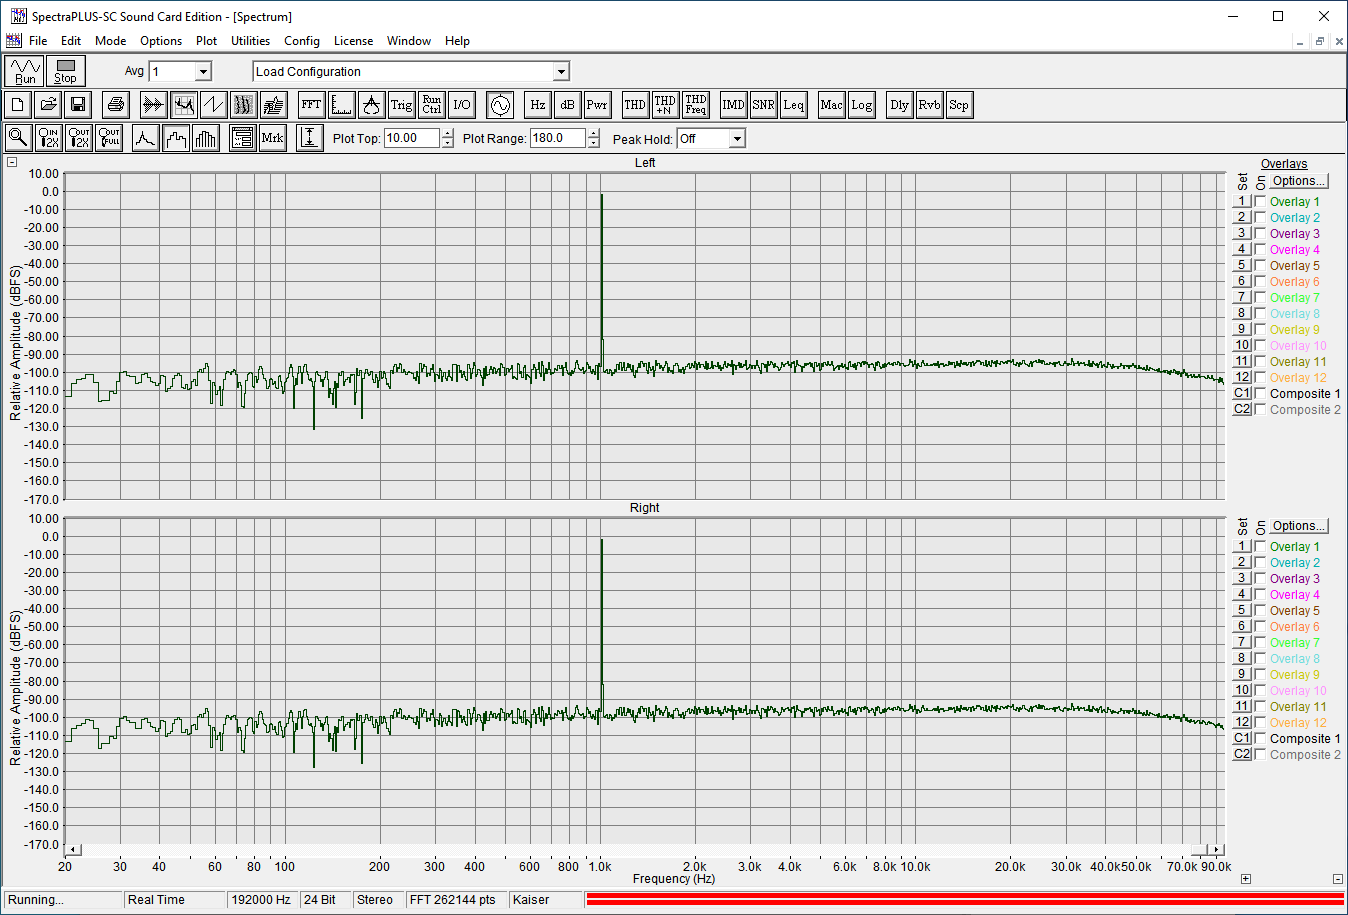
Task: Click the Trig trigger settings icon
Action: (x=401, y=105)
